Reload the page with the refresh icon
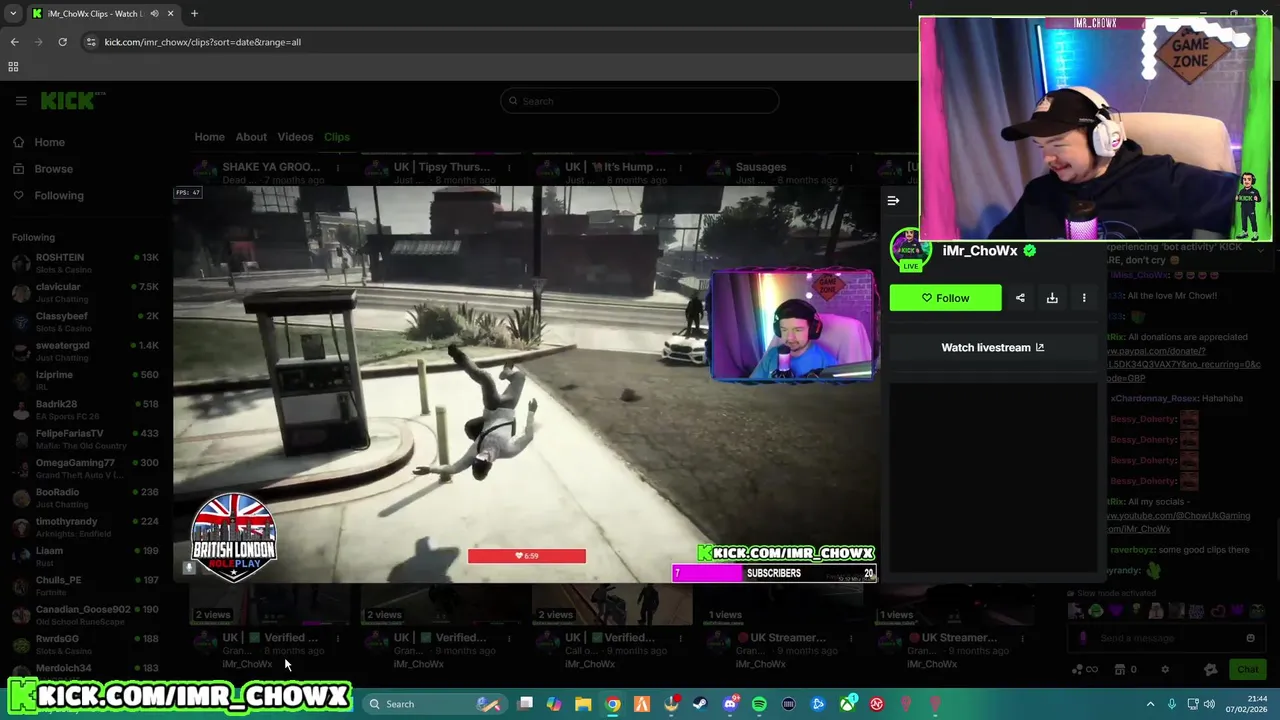 click(62, 42)
